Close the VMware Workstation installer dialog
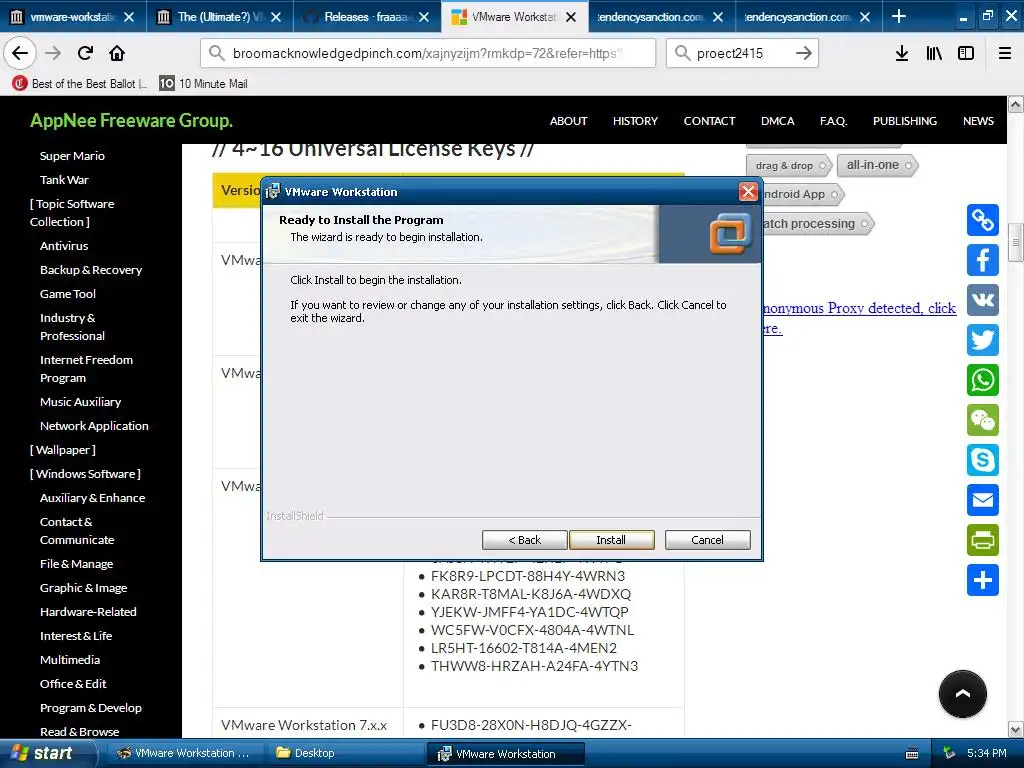 pyautogui.click(x=748, y=191)
